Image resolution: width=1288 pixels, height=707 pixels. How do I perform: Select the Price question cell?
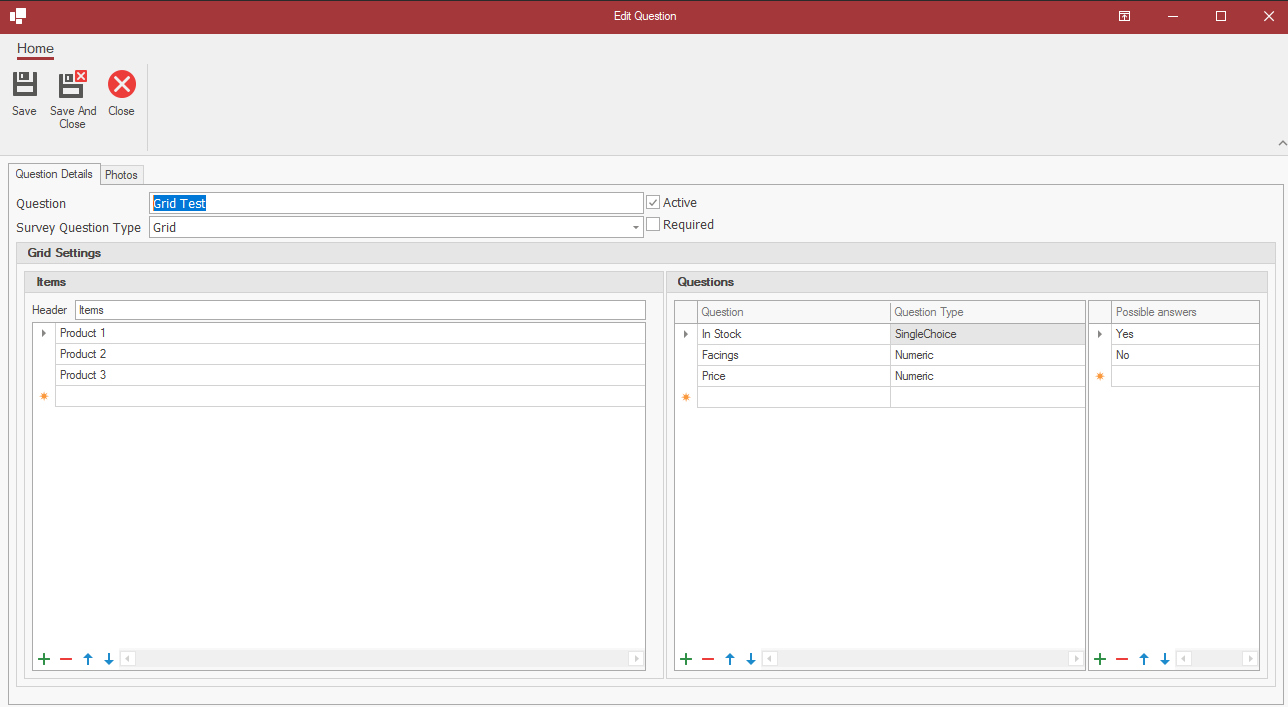794,376
